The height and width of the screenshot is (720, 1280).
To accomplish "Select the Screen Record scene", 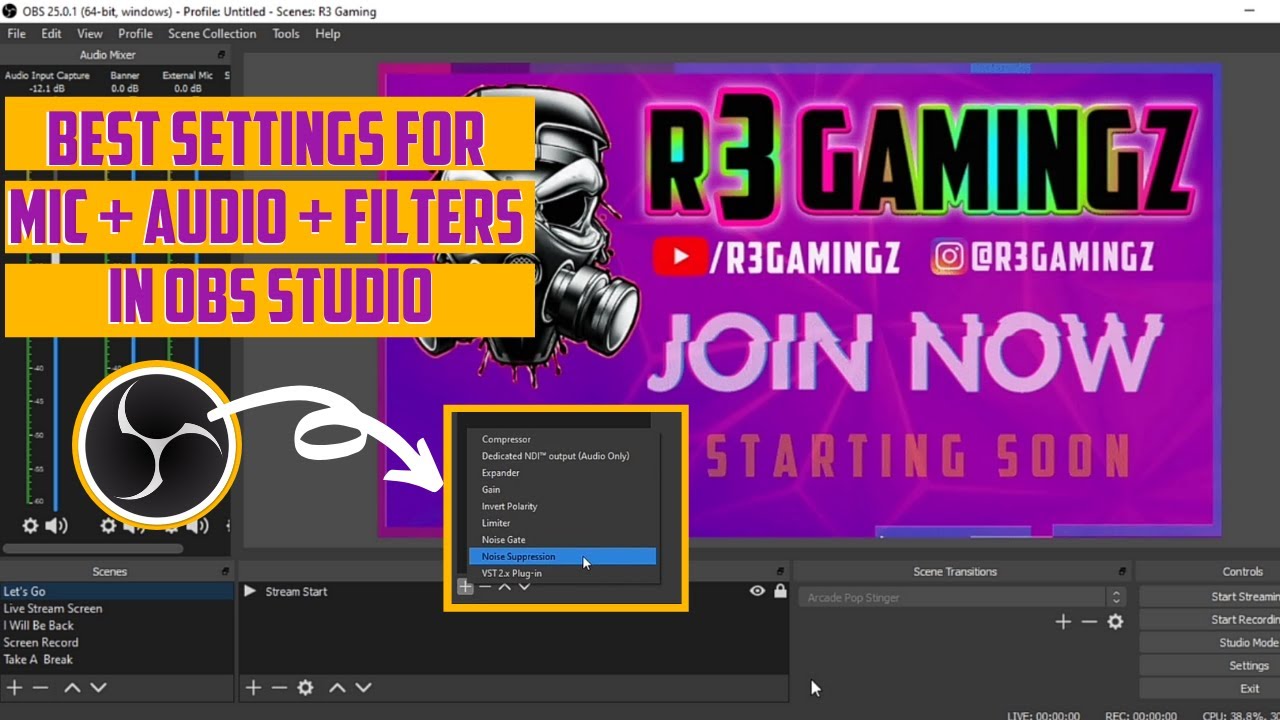I will point(117,642).
